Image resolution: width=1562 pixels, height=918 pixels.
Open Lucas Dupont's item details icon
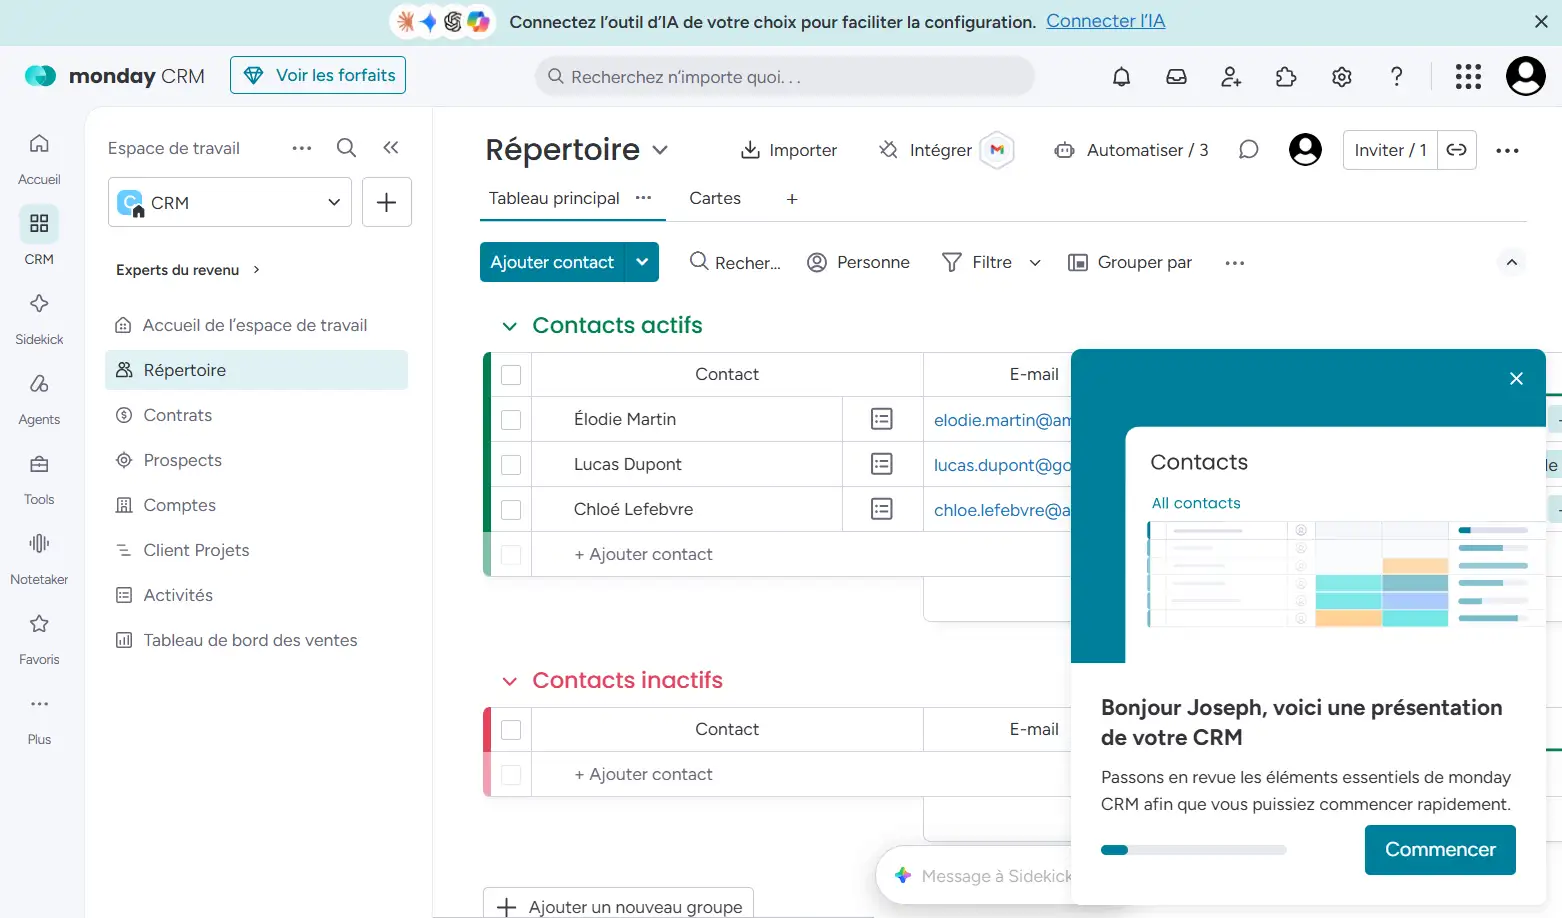coord(882,464)
